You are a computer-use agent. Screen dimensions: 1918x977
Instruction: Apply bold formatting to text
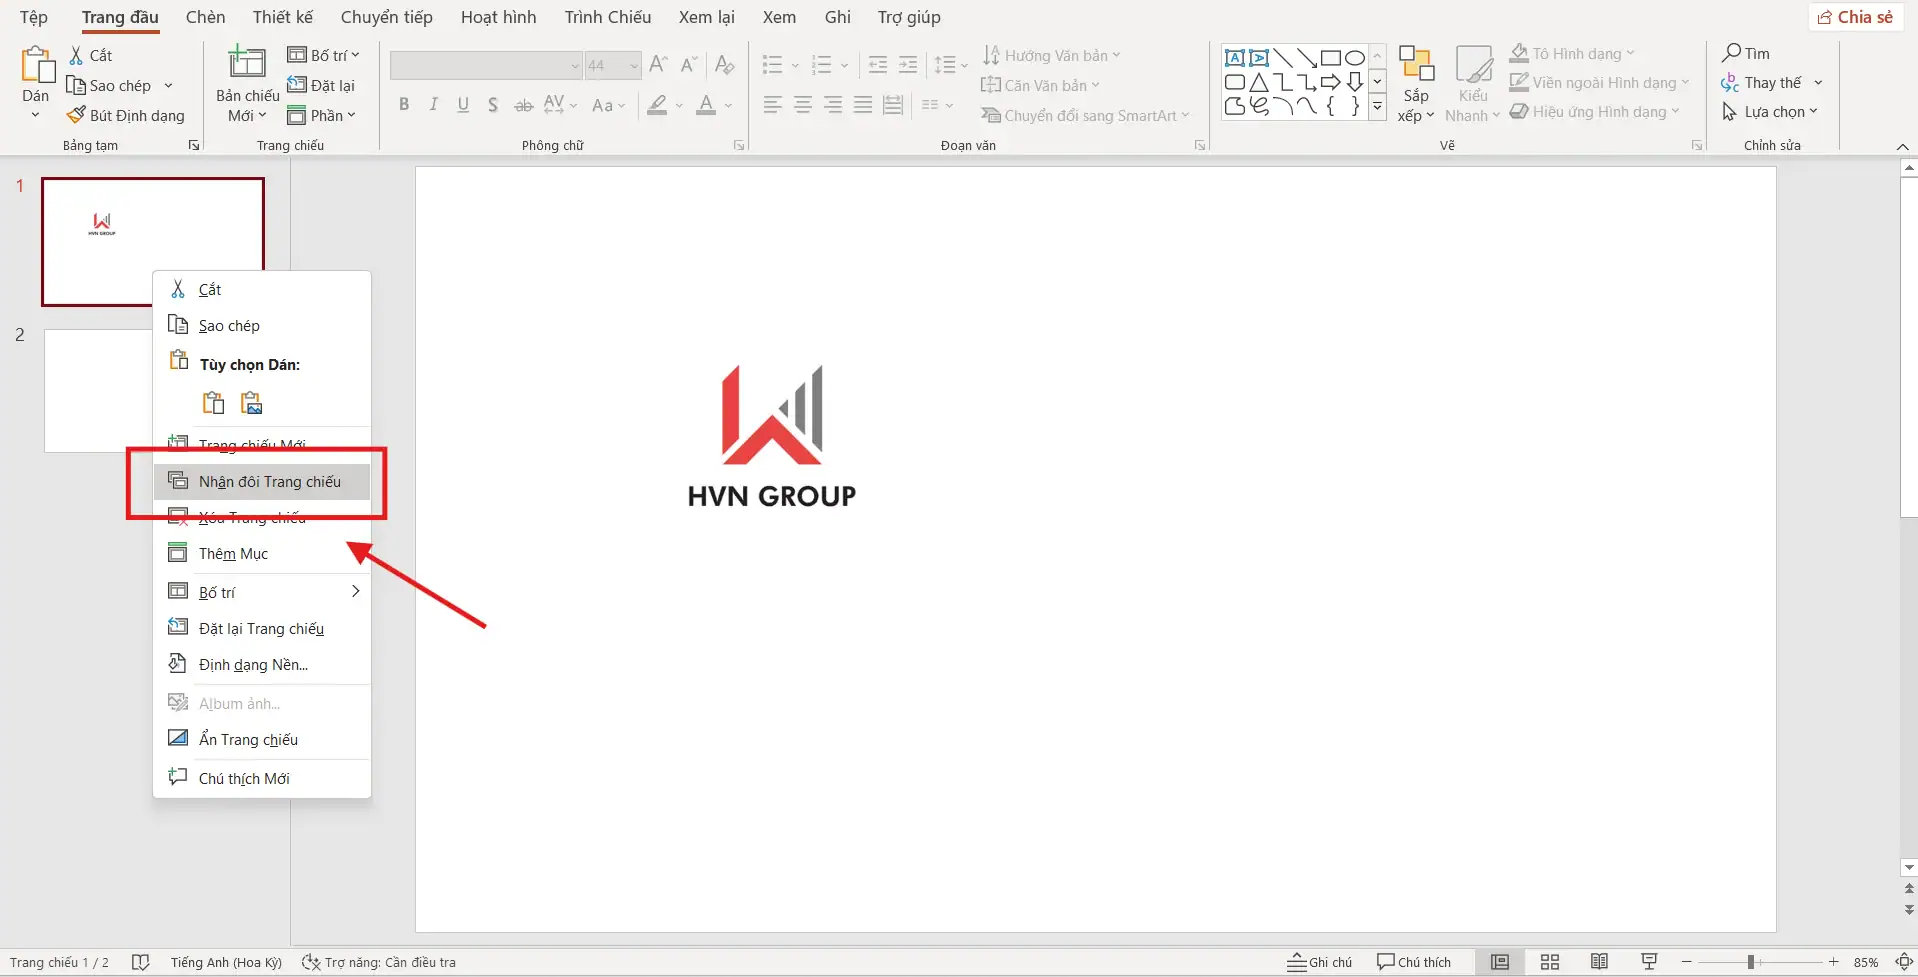tap(404, 104)
